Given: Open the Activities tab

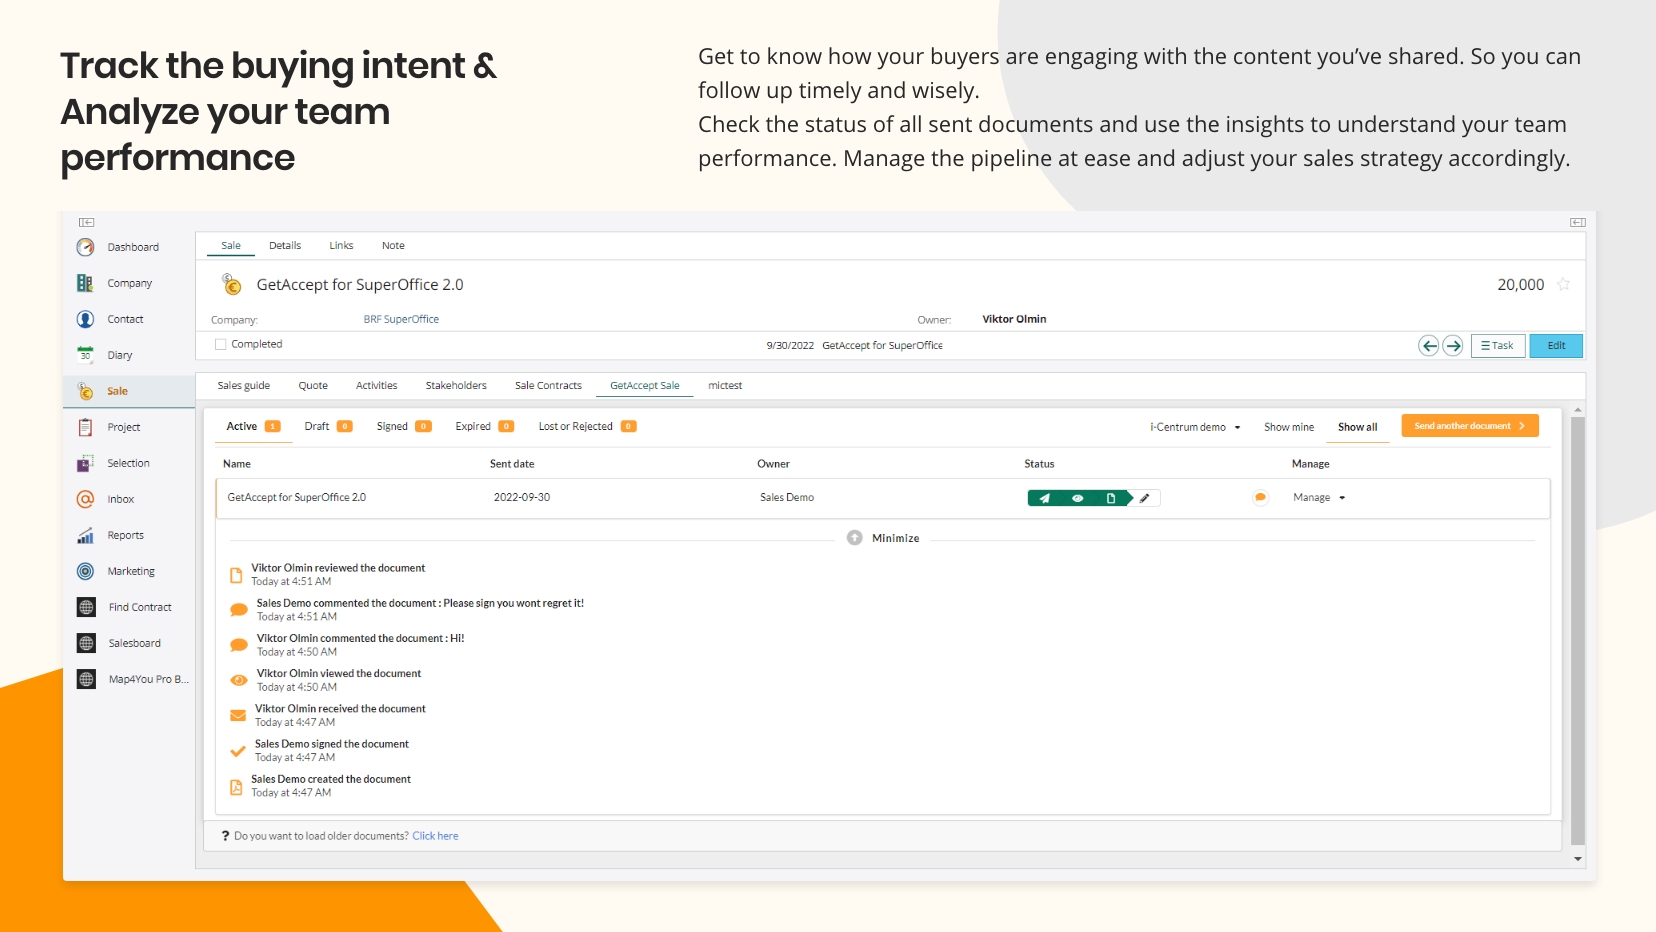Looking at the screenshot, I should point(376,385).
